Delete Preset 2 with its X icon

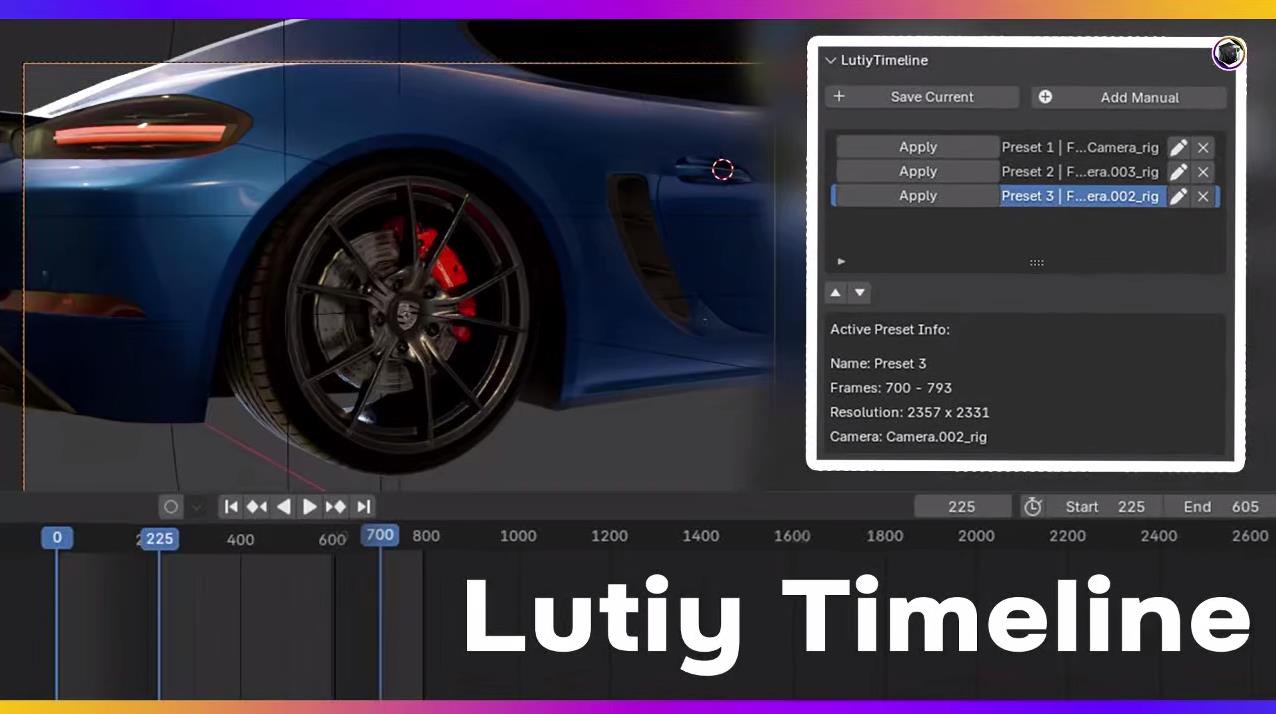(1203, 171)
